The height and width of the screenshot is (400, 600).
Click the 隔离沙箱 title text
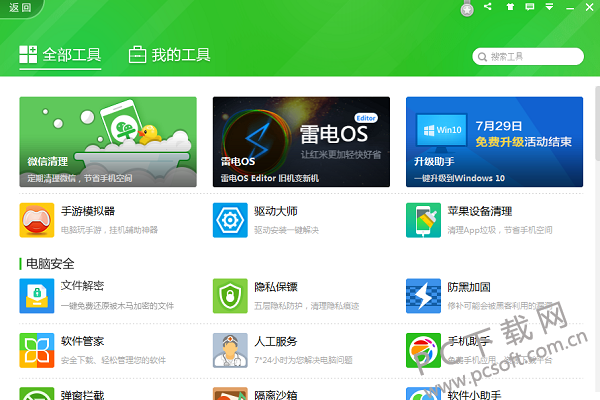coord(276,395)
